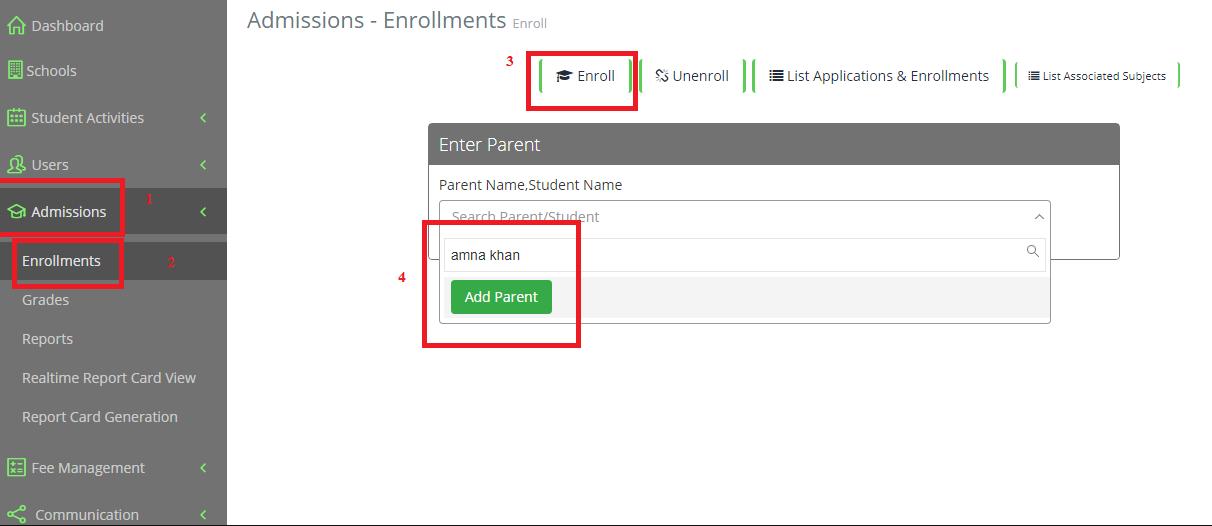Collapse the Search Parent/Student dropdown arrow

[x=1039, y=217]
